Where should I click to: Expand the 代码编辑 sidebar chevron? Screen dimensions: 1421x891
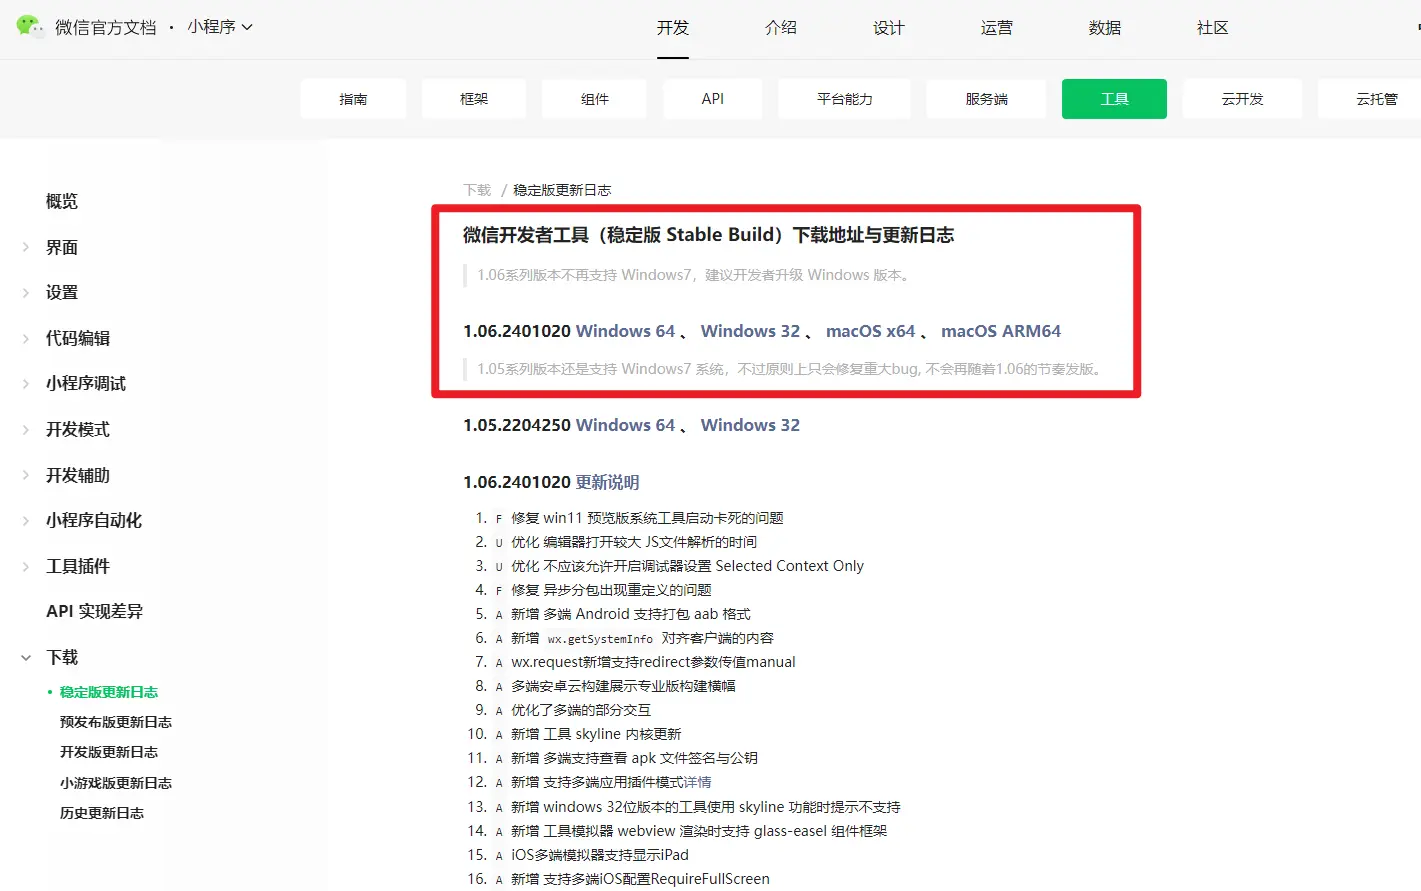(26, 338)
